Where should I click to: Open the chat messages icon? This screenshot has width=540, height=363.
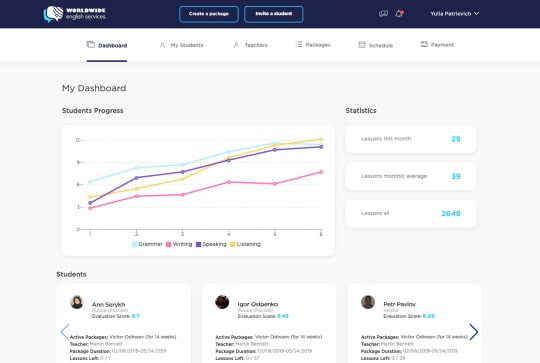point(383,14)
